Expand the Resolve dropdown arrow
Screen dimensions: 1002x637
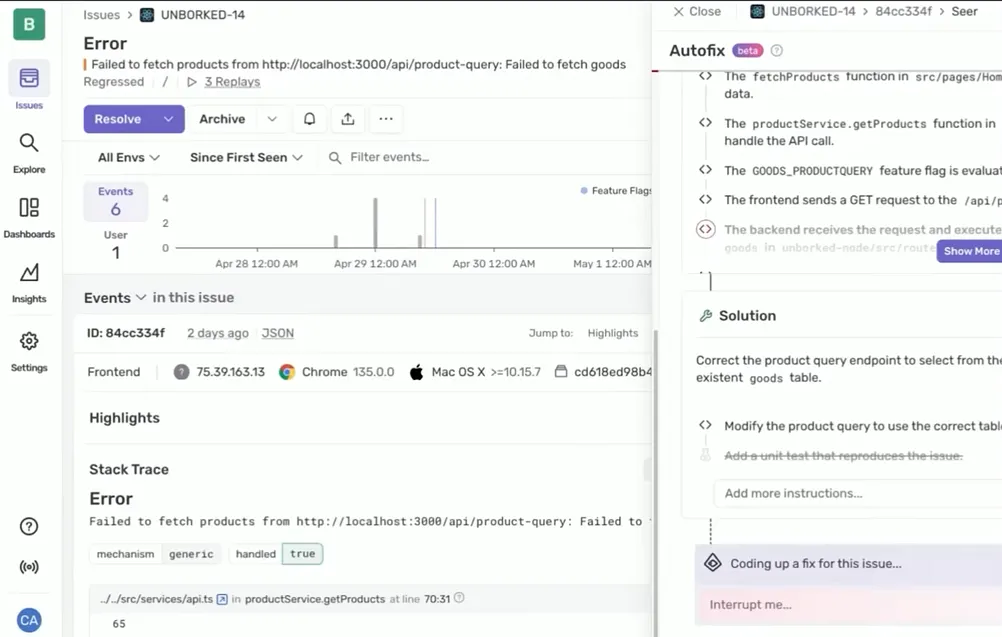pos(169,119)
